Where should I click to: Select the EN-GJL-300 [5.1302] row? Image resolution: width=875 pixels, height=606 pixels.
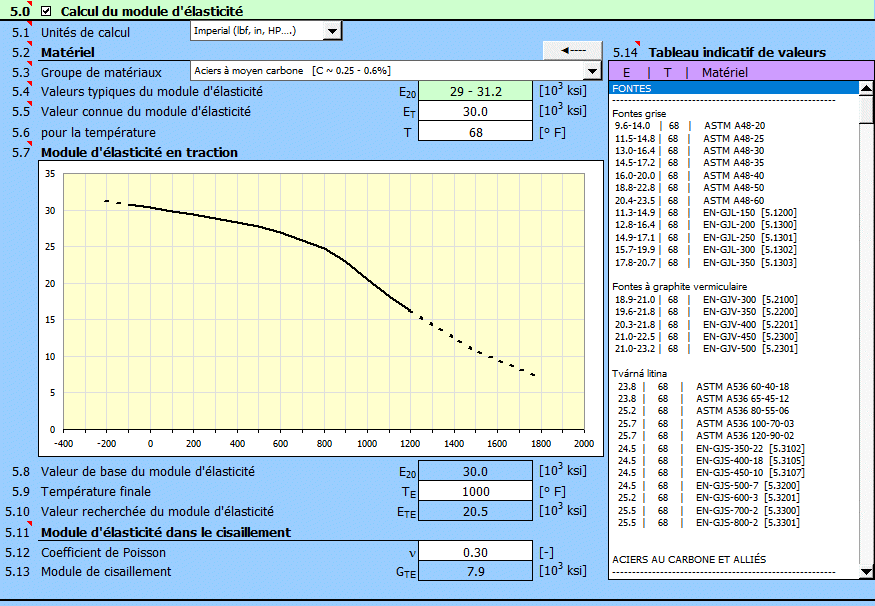coord(734,250)
